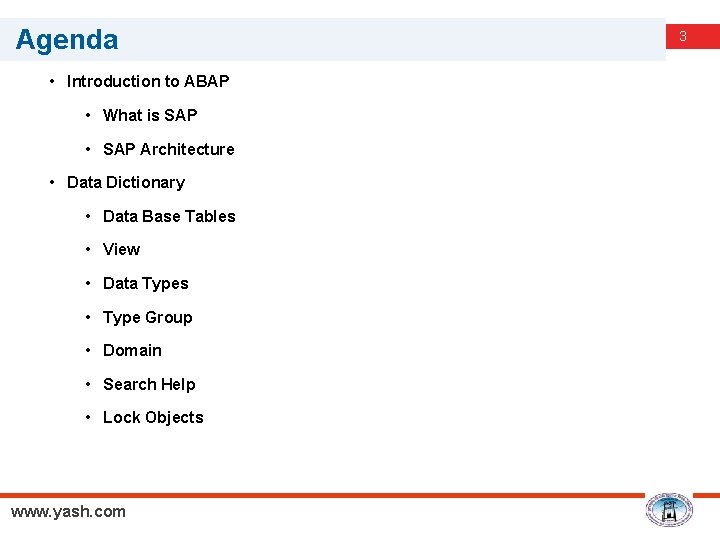The width and height of the screenshot is (720, 540).
Task: Select the What is SAP item
Action: [150, 115]
